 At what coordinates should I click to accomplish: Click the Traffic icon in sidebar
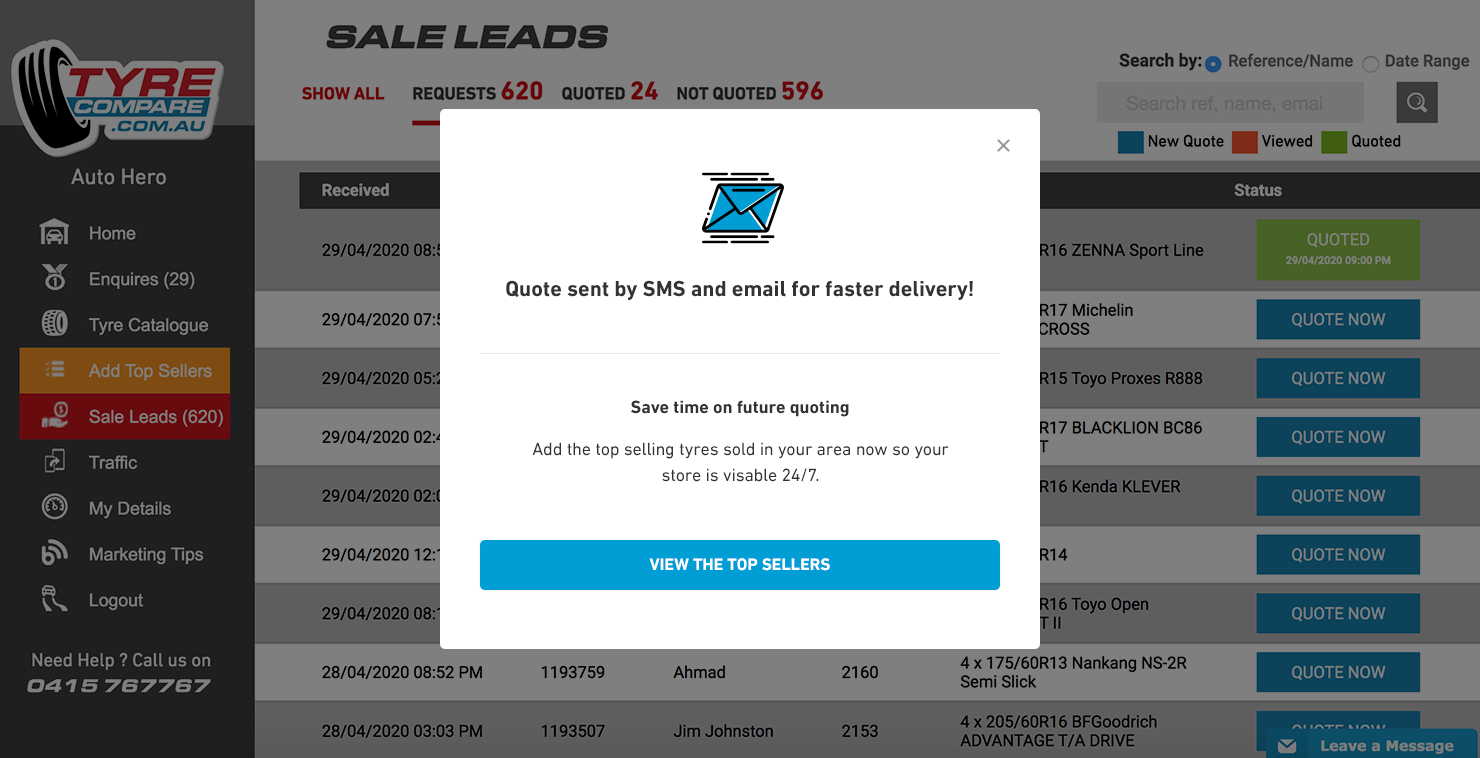[54, 461]
